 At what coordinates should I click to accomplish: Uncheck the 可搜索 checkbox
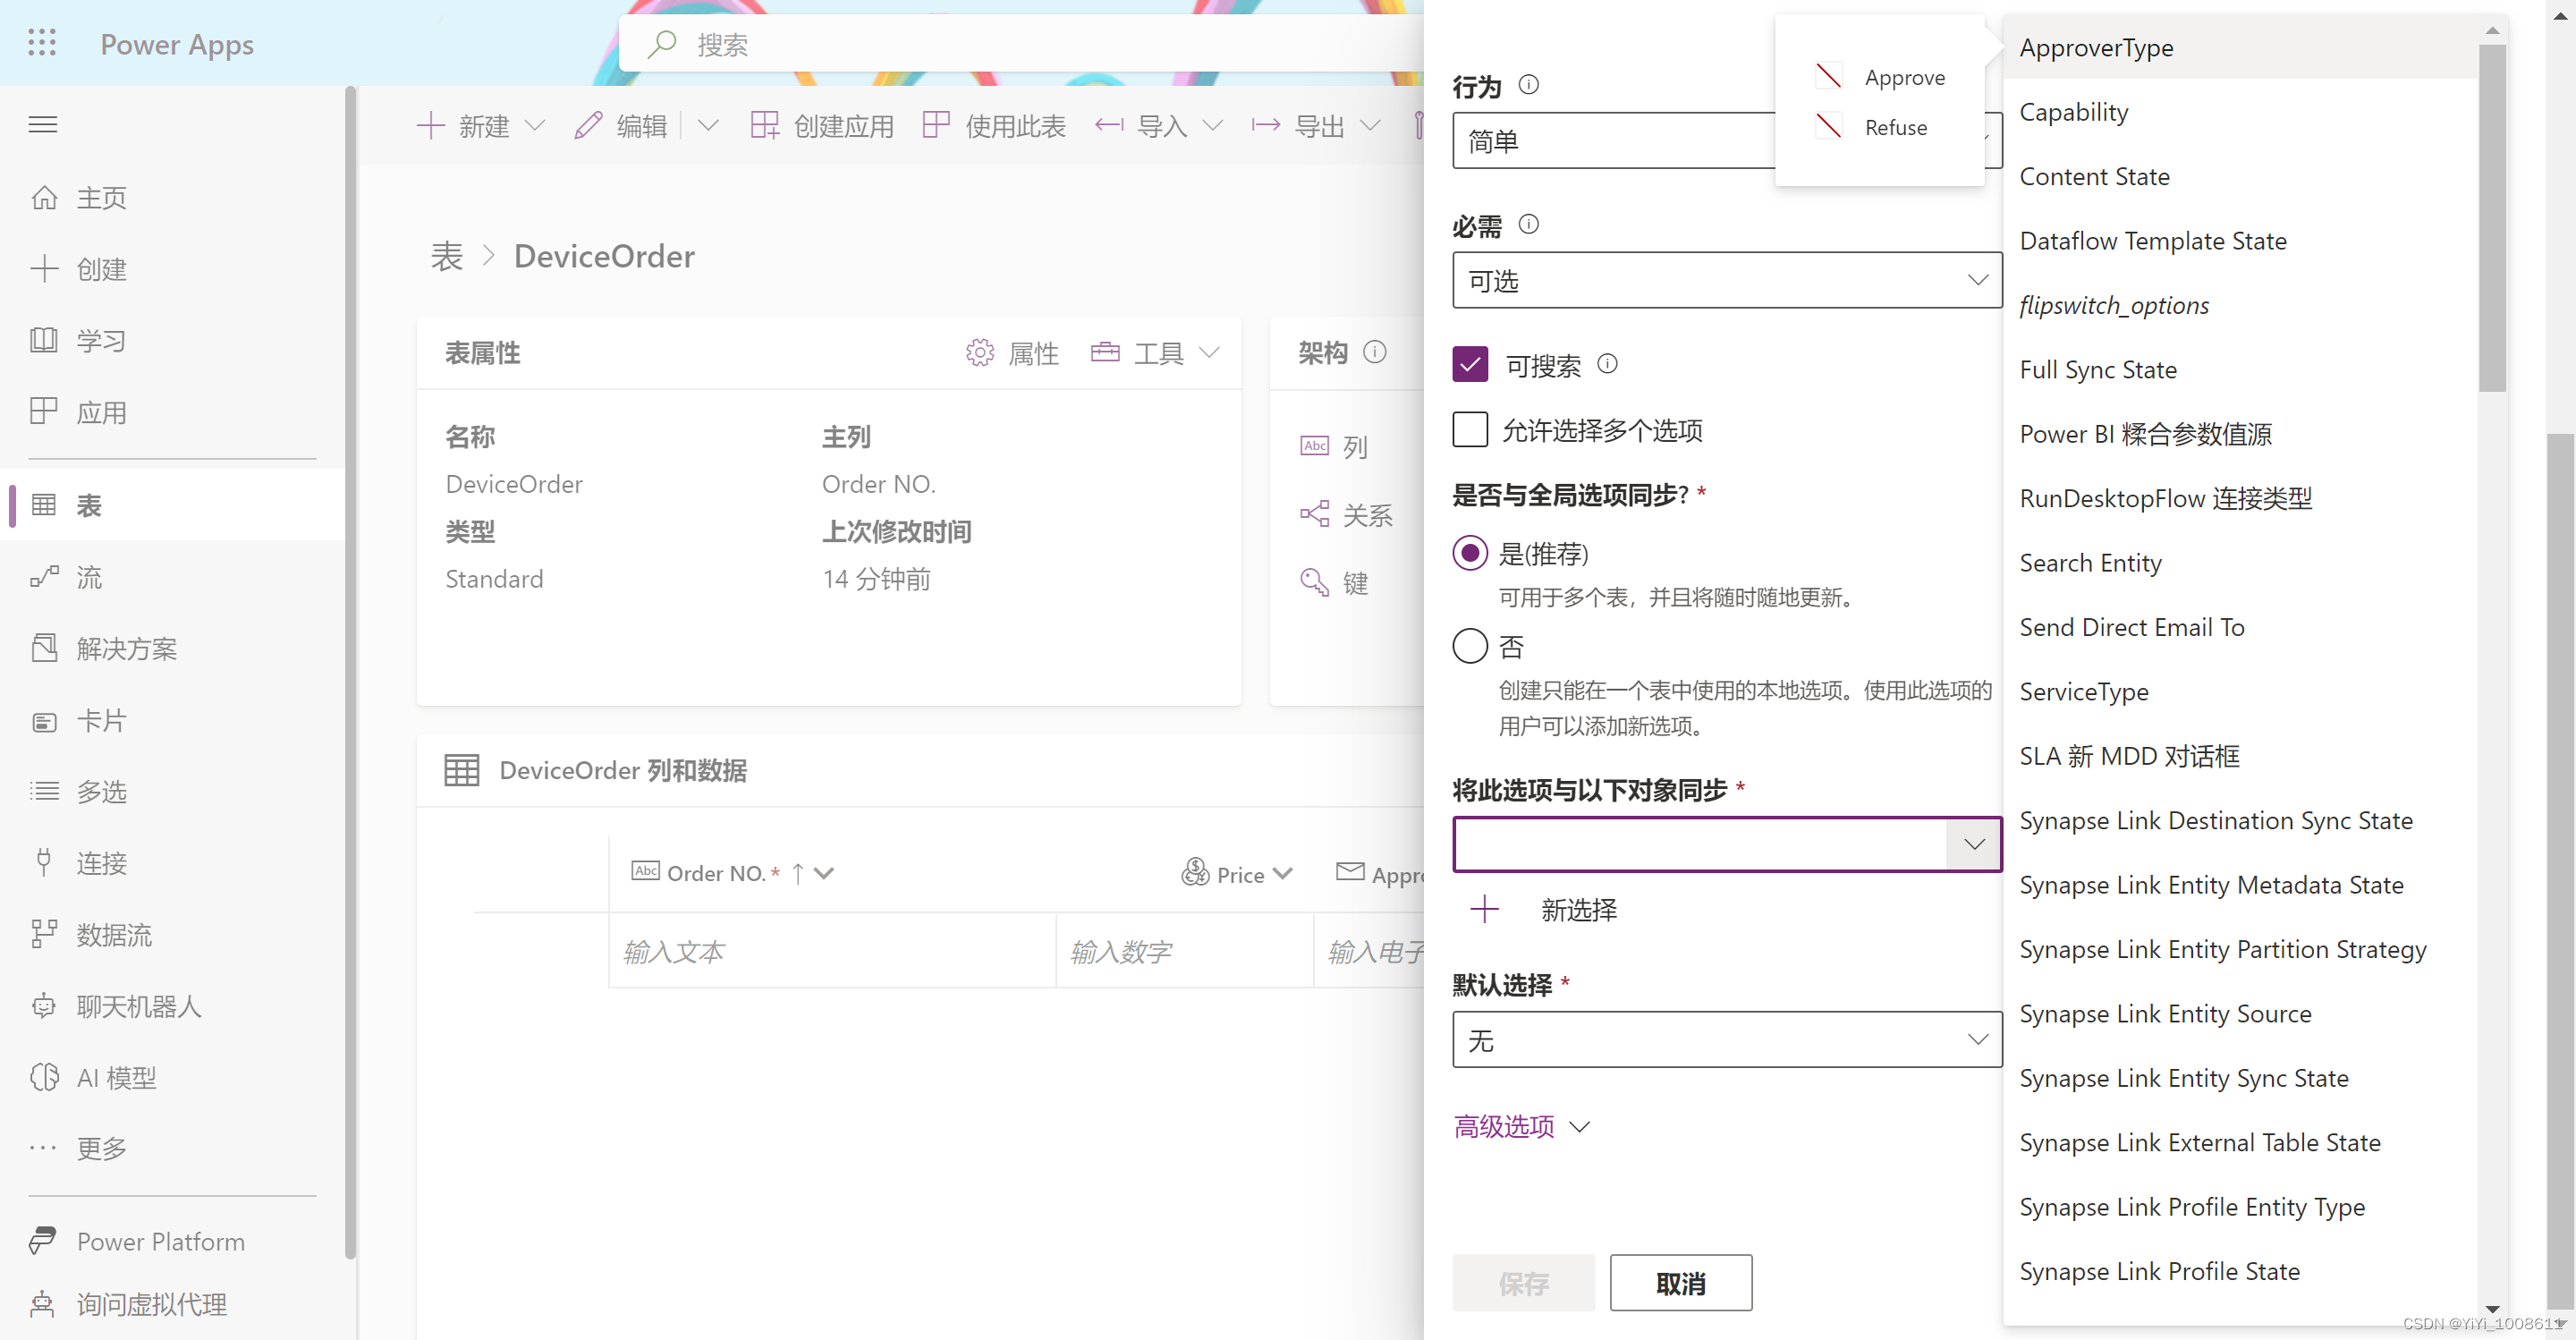pyautogui.click(x=1469, y=364)
